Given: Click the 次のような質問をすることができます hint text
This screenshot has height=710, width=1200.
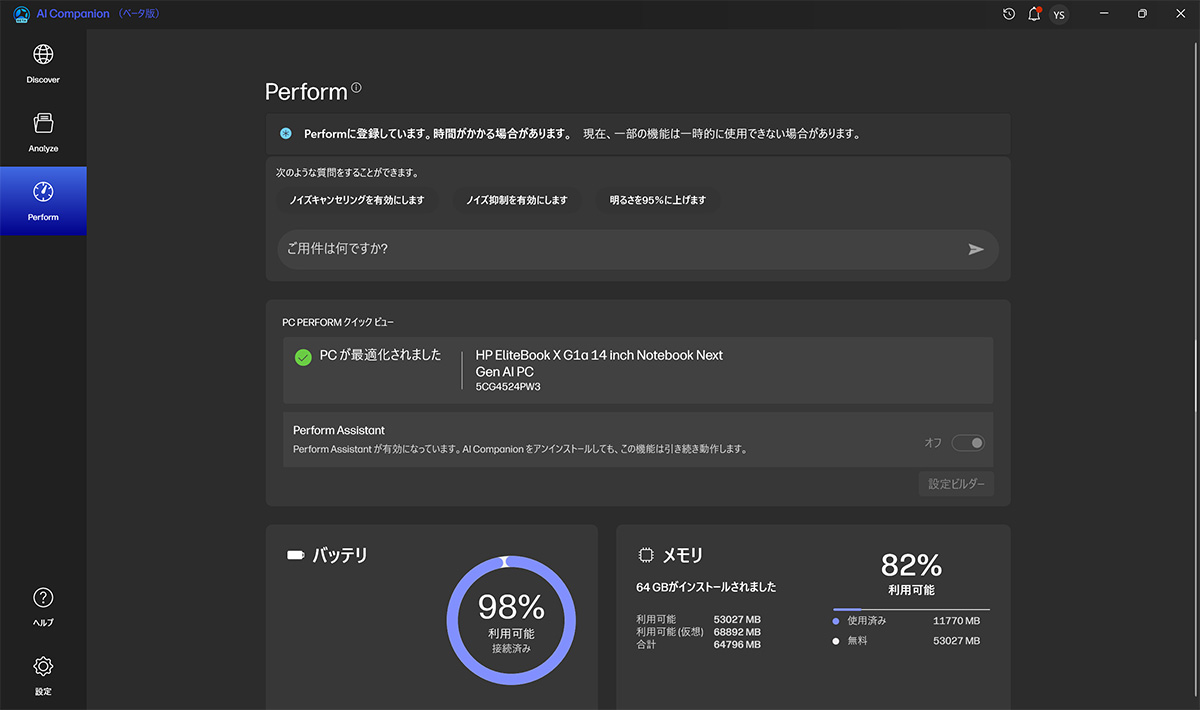Looking at the screenshot, I should tap(347, 173).
